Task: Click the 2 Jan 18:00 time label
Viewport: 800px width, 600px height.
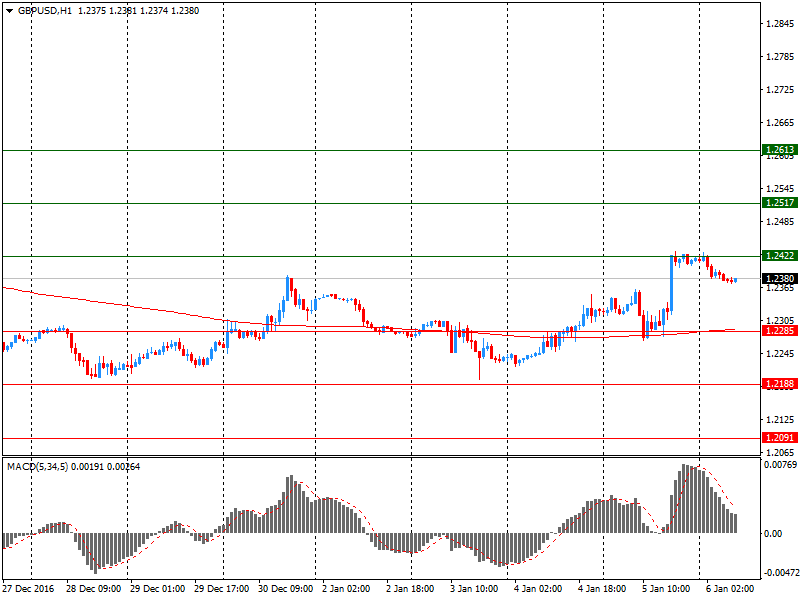Action: (x=410, y=589)
